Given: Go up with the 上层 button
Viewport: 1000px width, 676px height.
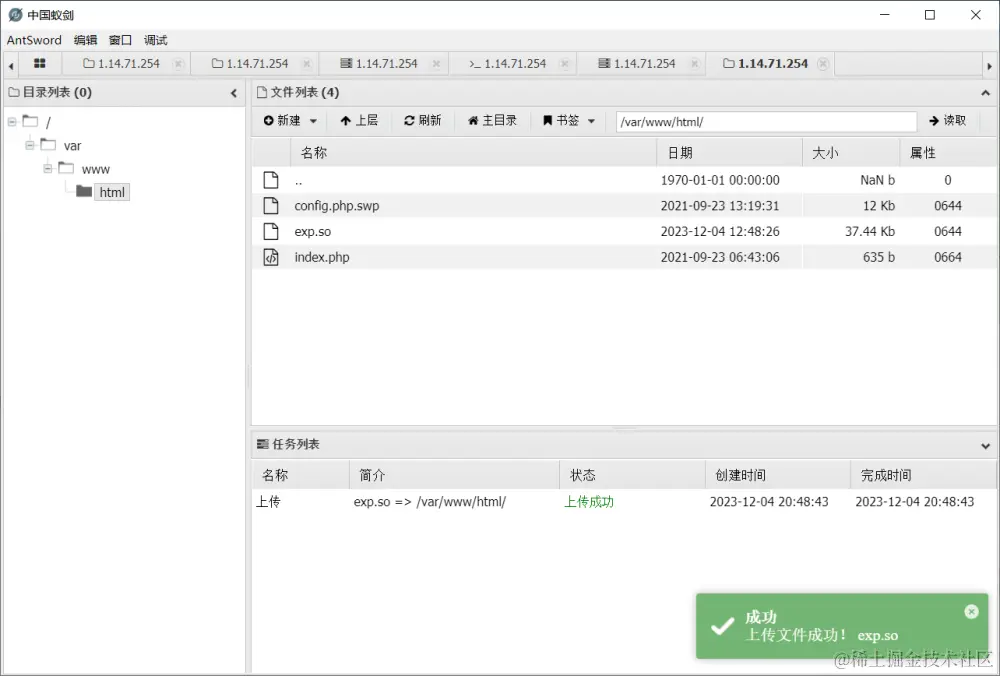Looking at the screenshot, I should click(359, 121).
